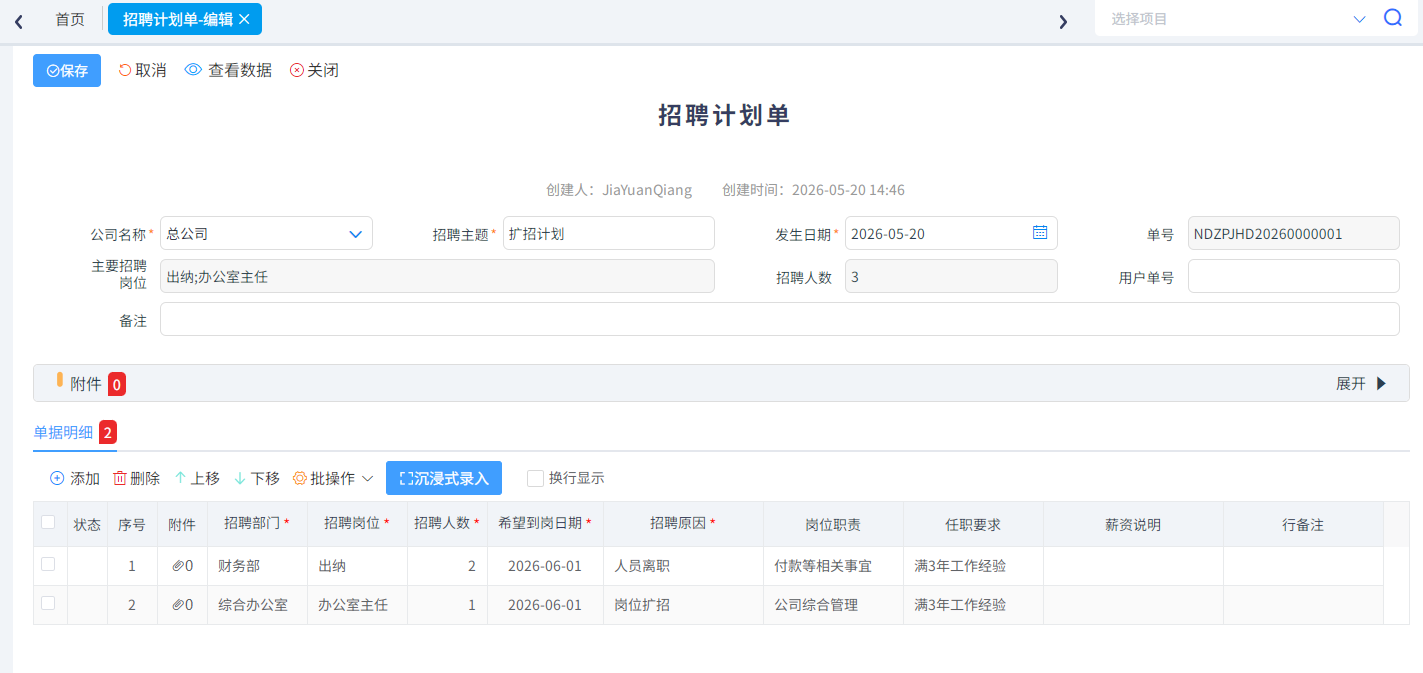
Task: Click the 用户单号 input field
Action: (1294, 276)
